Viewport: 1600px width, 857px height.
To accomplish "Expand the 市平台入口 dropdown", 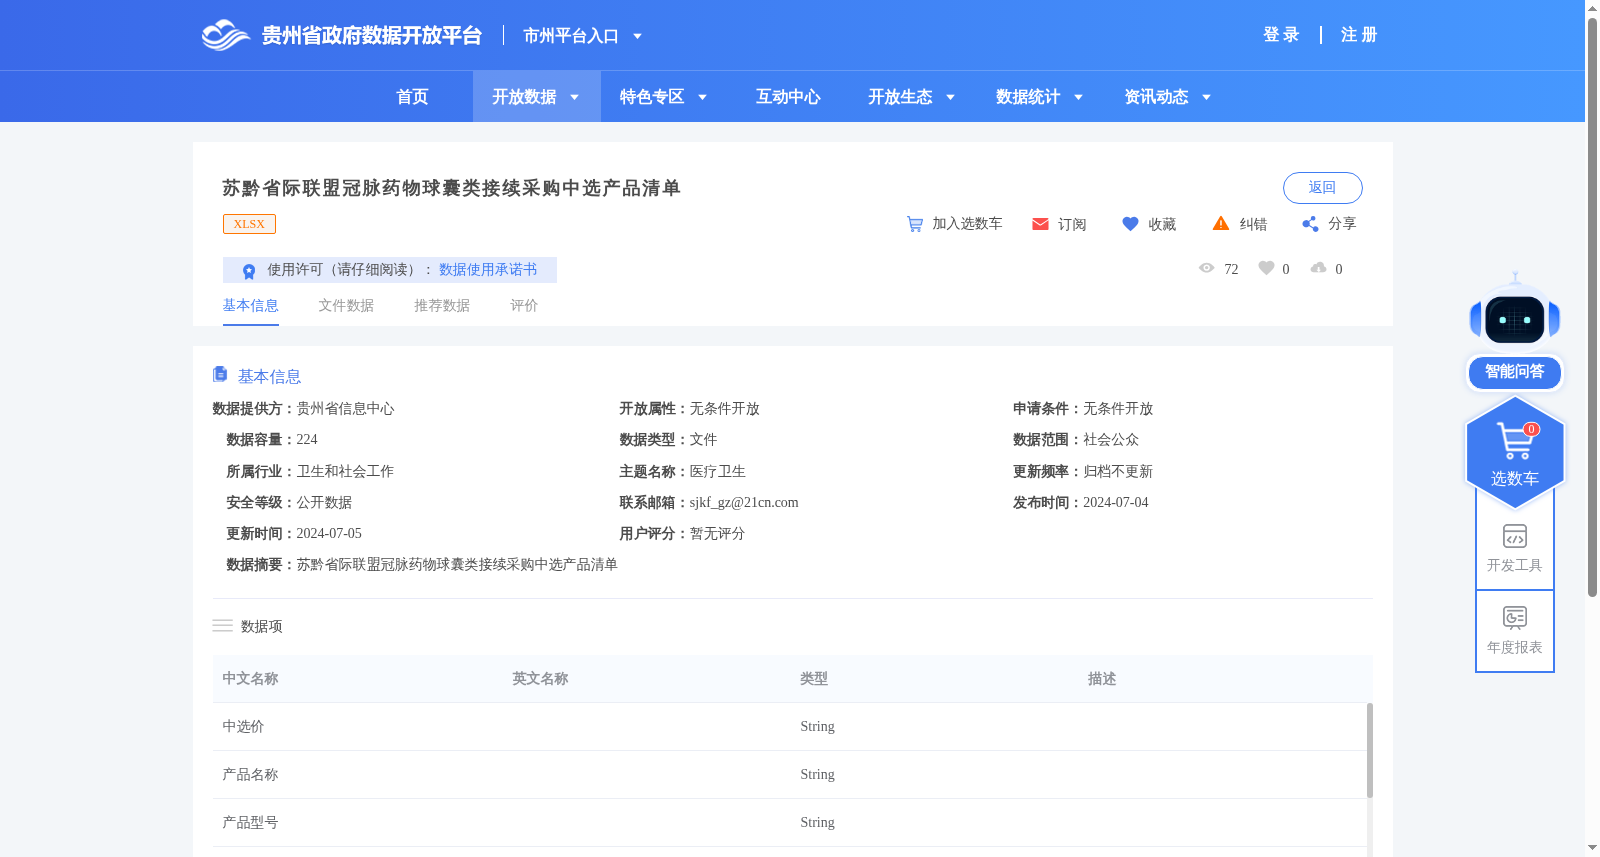I will coord(582,36).
